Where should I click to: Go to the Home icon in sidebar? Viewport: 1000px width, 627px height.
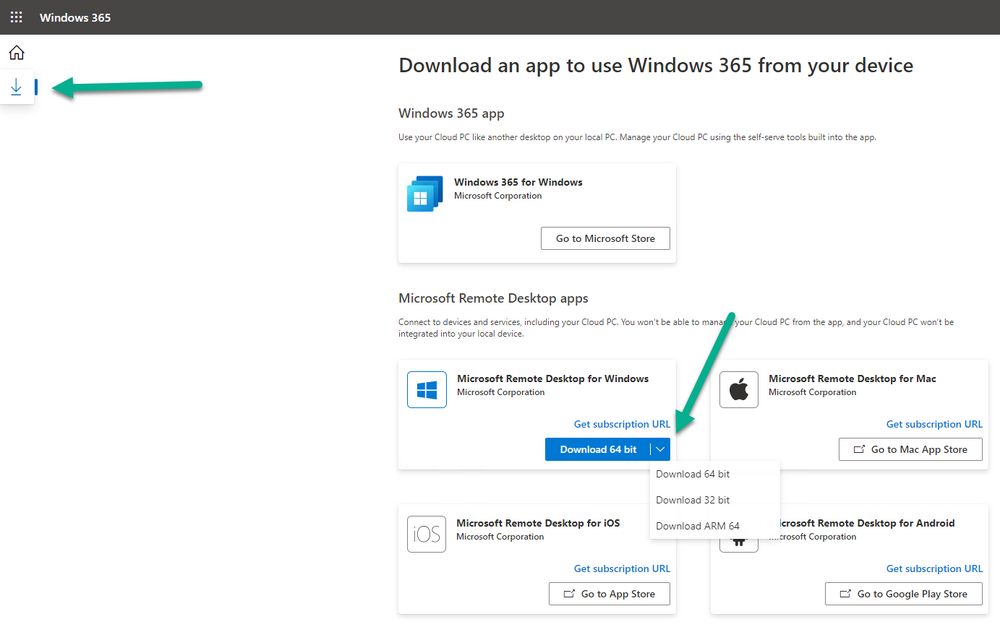(16, 53)
